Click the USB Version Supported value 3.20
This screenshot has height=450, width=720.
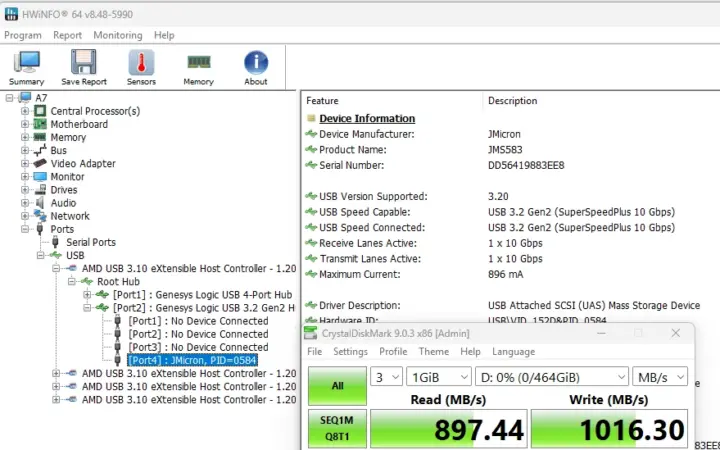498,197
